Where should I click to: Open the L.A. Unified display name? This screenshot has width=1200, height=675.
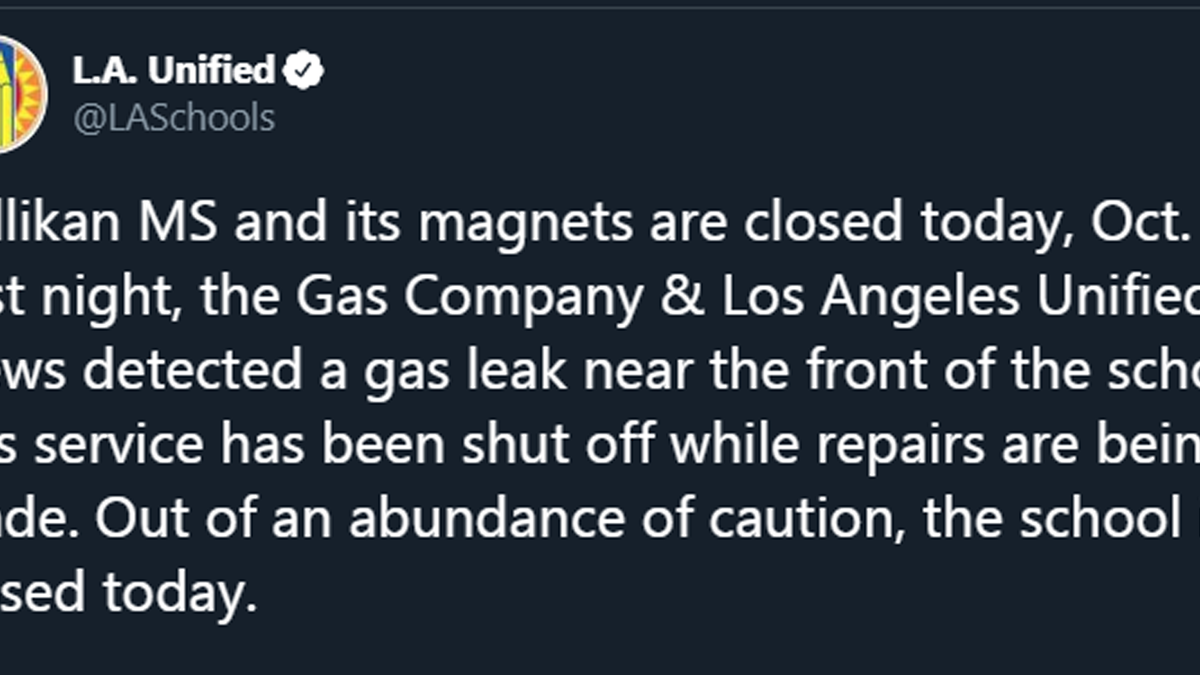173,71
